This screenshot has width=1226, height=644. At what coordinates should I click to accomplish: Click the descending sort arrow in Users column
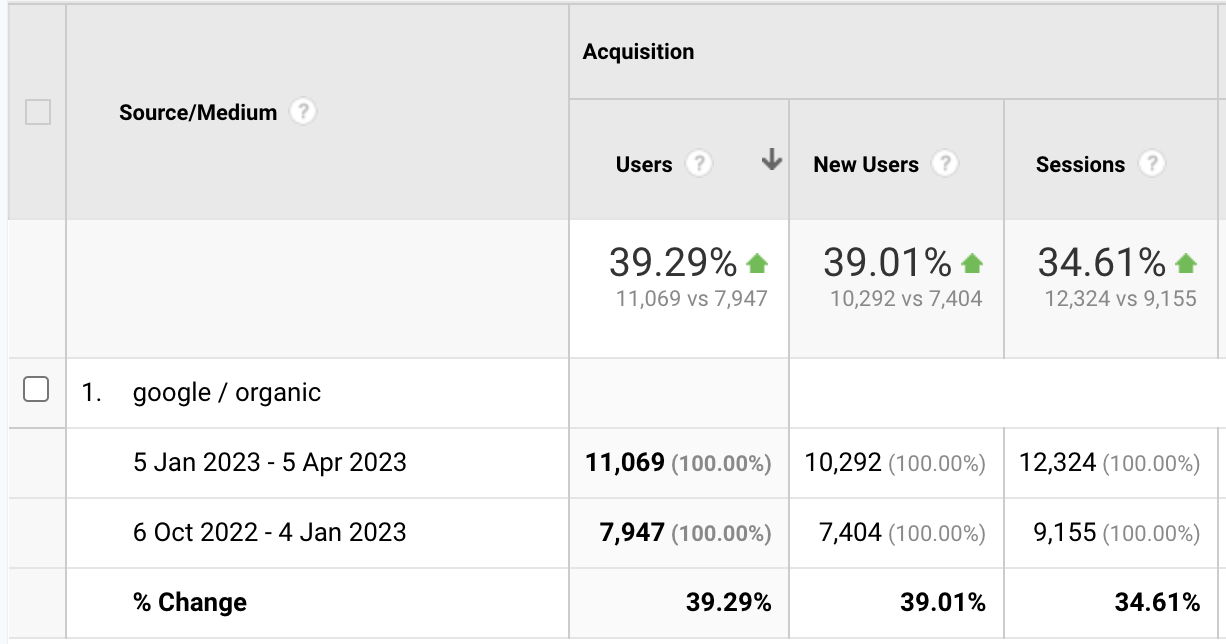click(x=771, y=160)
